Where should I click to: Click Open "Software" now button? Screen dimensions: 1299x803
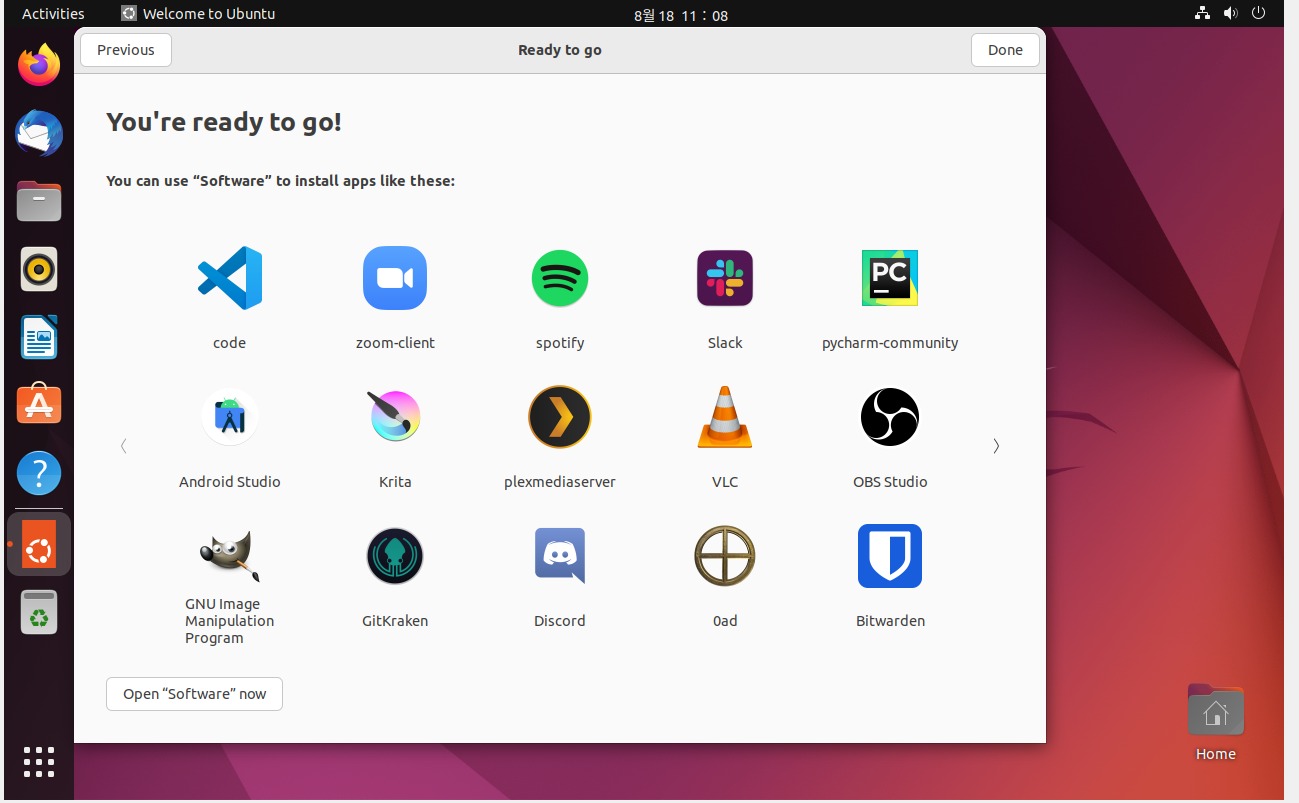(x=194, y=694)
